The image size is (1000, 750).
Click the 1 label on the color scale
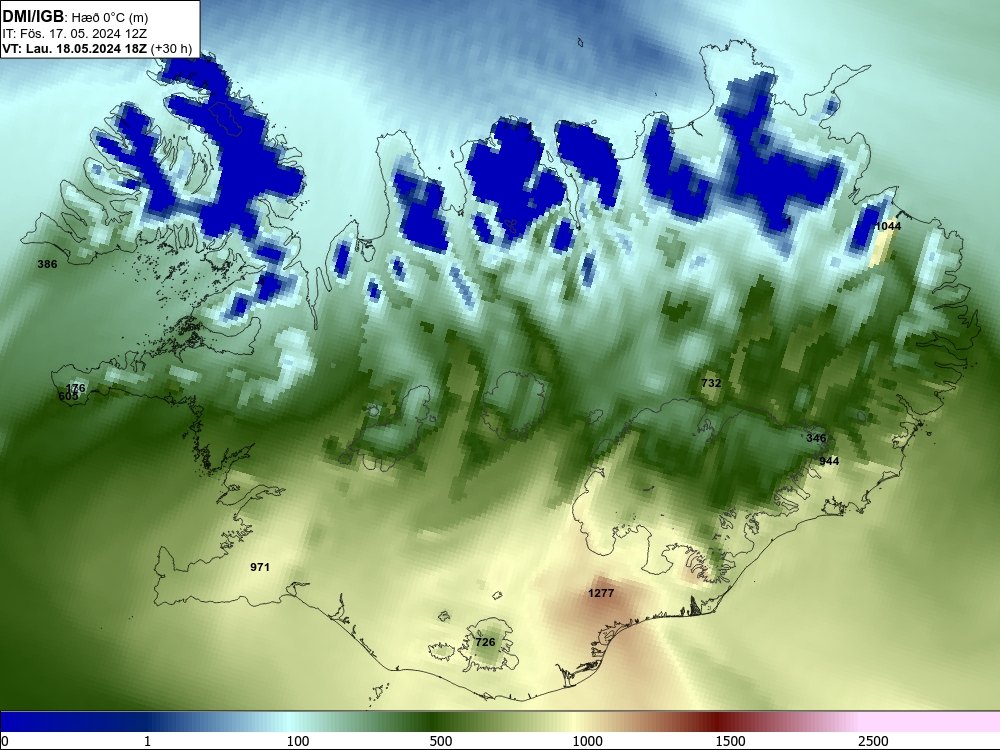147,741
